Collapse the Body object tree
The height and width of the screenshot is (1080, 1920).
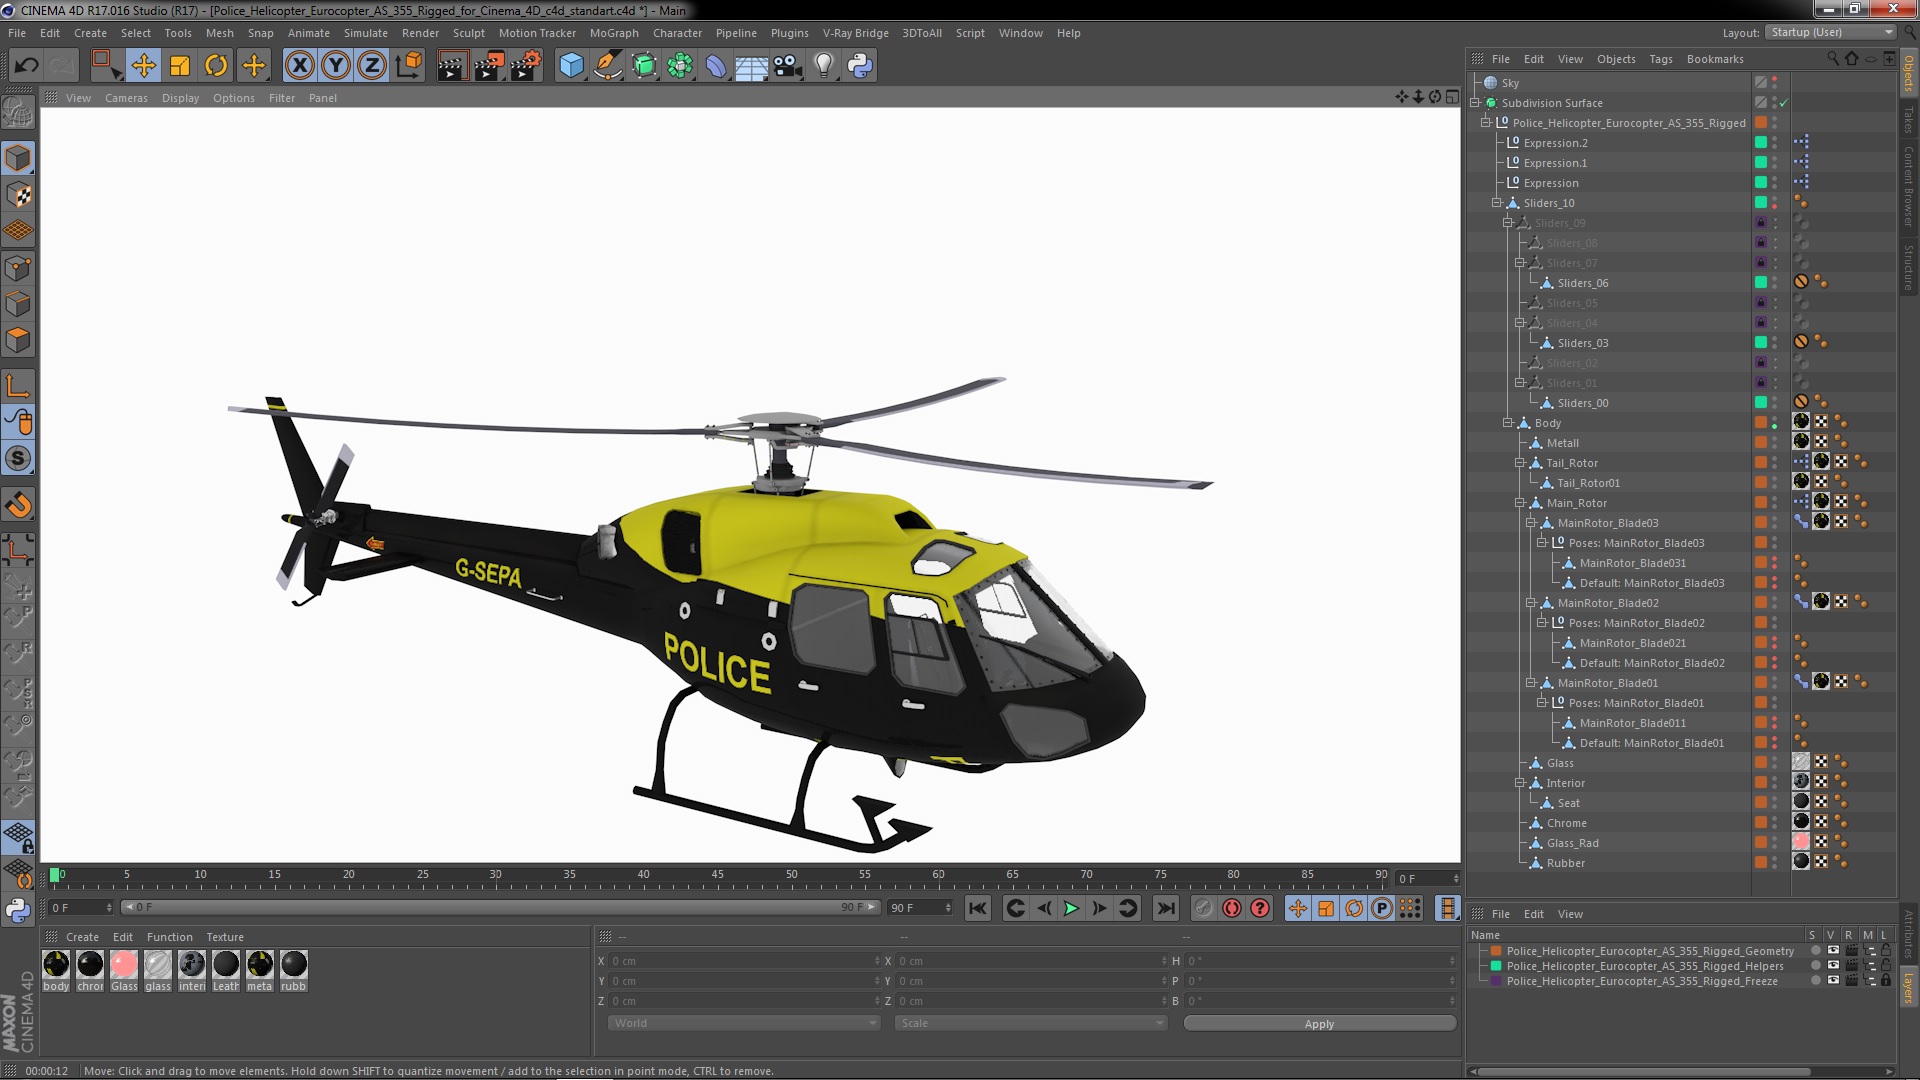click(x=1508, y=423)
